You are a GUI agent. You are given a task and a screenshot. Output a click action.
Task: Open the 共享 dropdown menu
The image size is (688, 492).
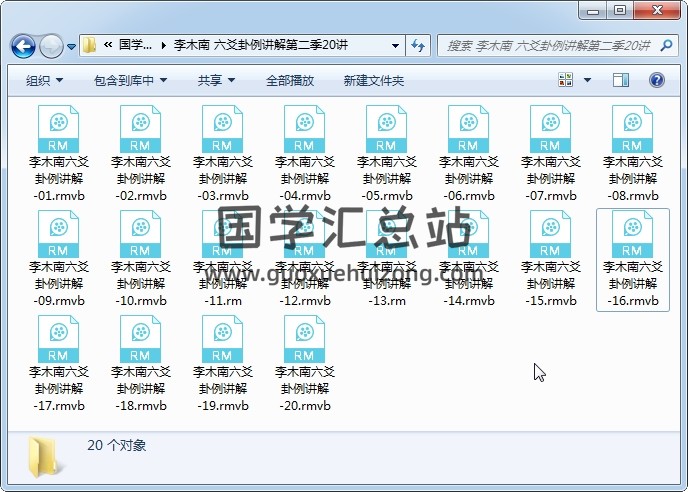pyautogui.click(x=216, y=80)
